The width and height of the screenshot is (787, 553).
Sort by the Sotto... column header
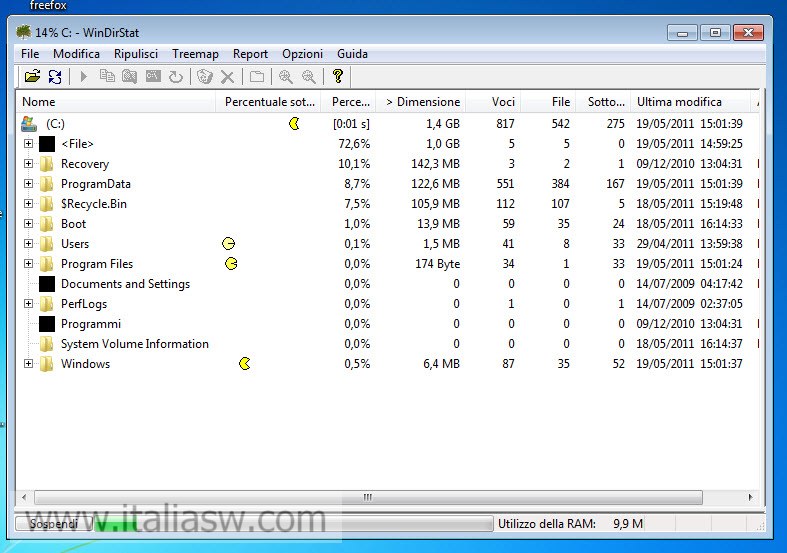[604, 102]
